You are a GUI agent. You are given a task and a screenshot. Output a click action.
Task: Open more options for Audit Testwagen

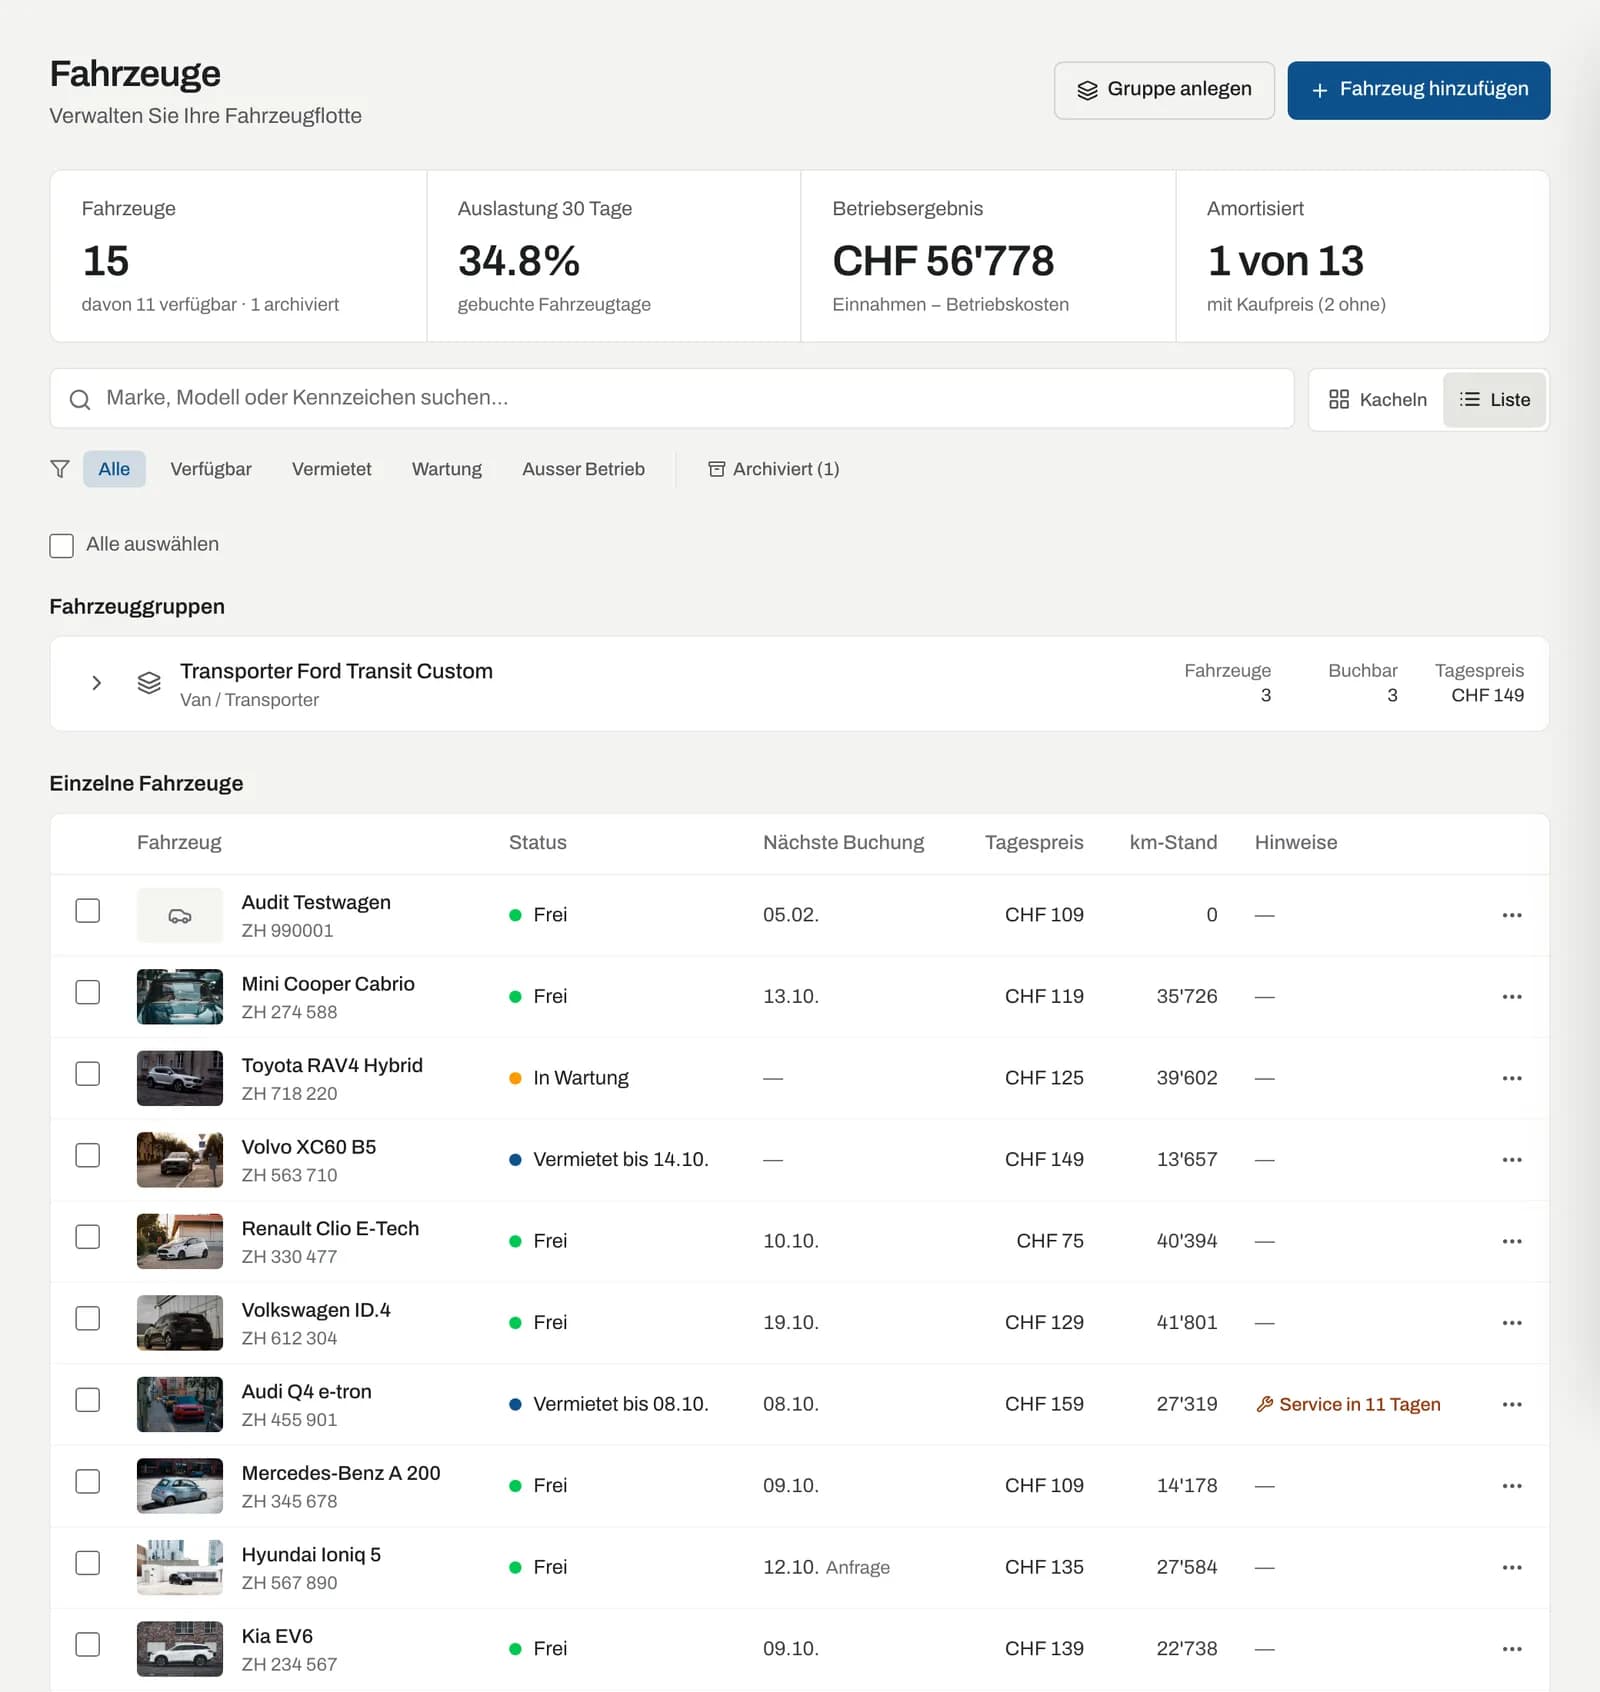coord(1511,915)
